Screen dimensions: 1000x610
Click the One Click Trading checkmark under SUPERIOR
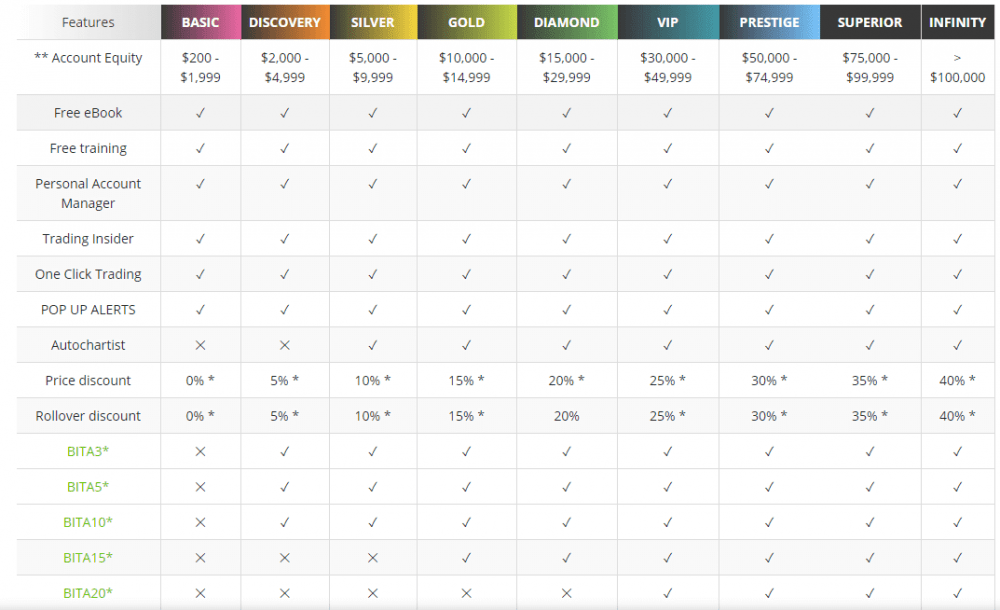click(x=870, y=274)
